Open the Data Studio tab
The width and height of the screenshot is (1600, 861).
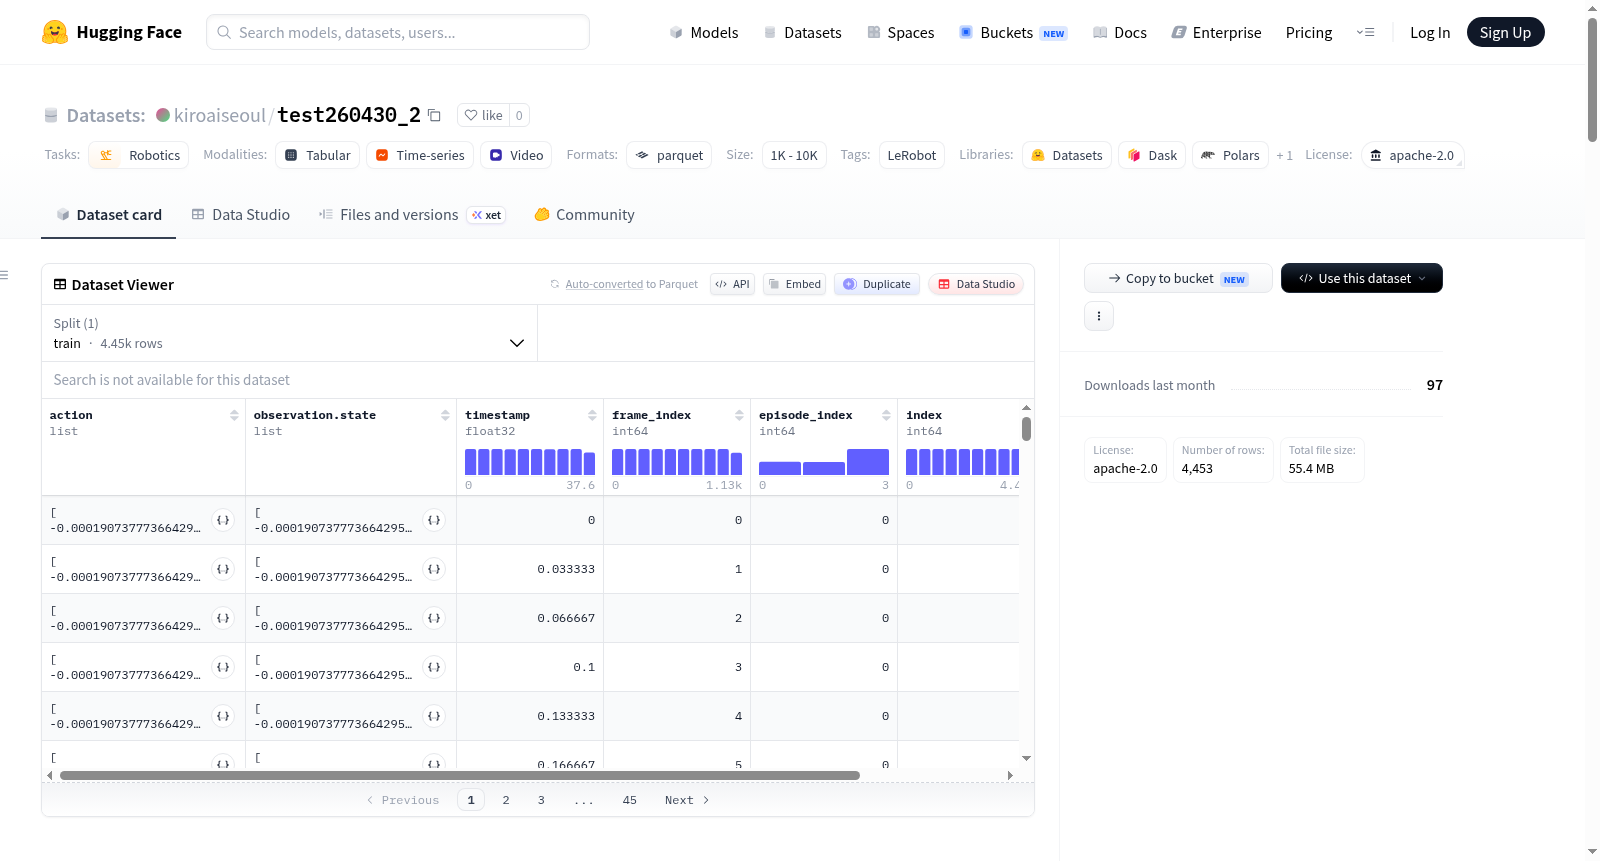(240, 214)
